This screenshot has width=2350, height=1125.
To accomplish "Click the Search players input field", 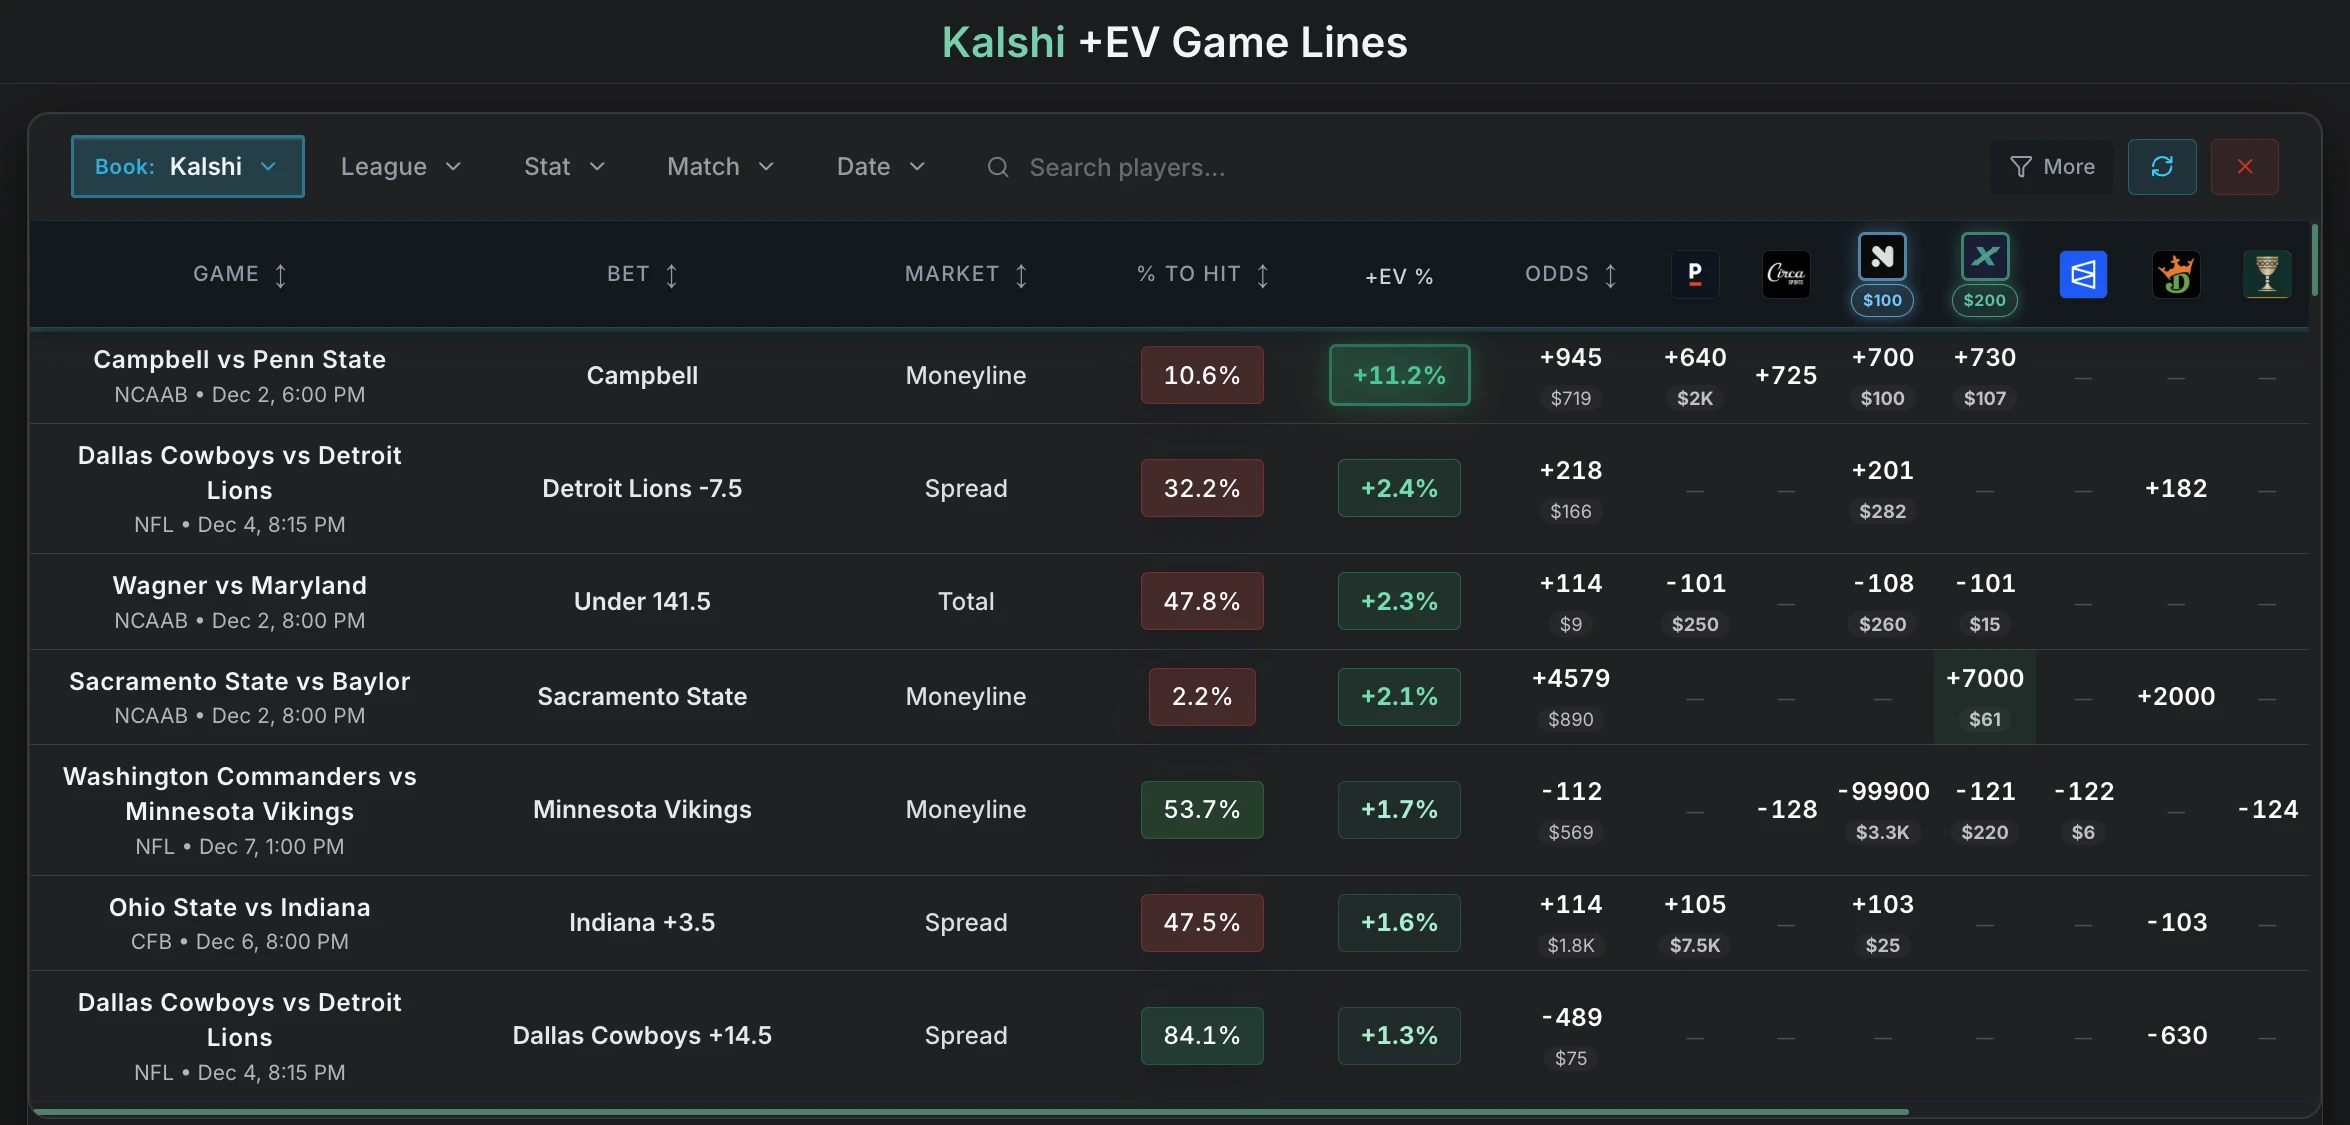I will 1128,167.
